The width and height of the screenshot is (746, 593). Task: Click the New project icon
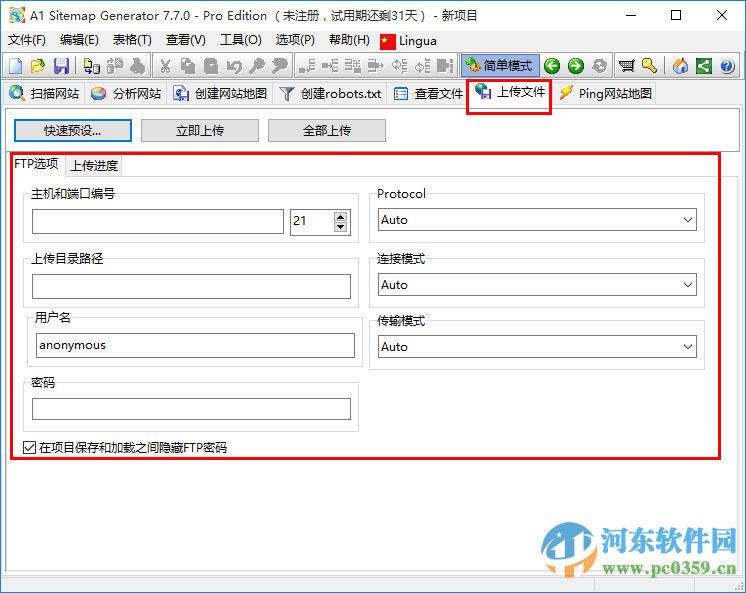pos(15,66)
